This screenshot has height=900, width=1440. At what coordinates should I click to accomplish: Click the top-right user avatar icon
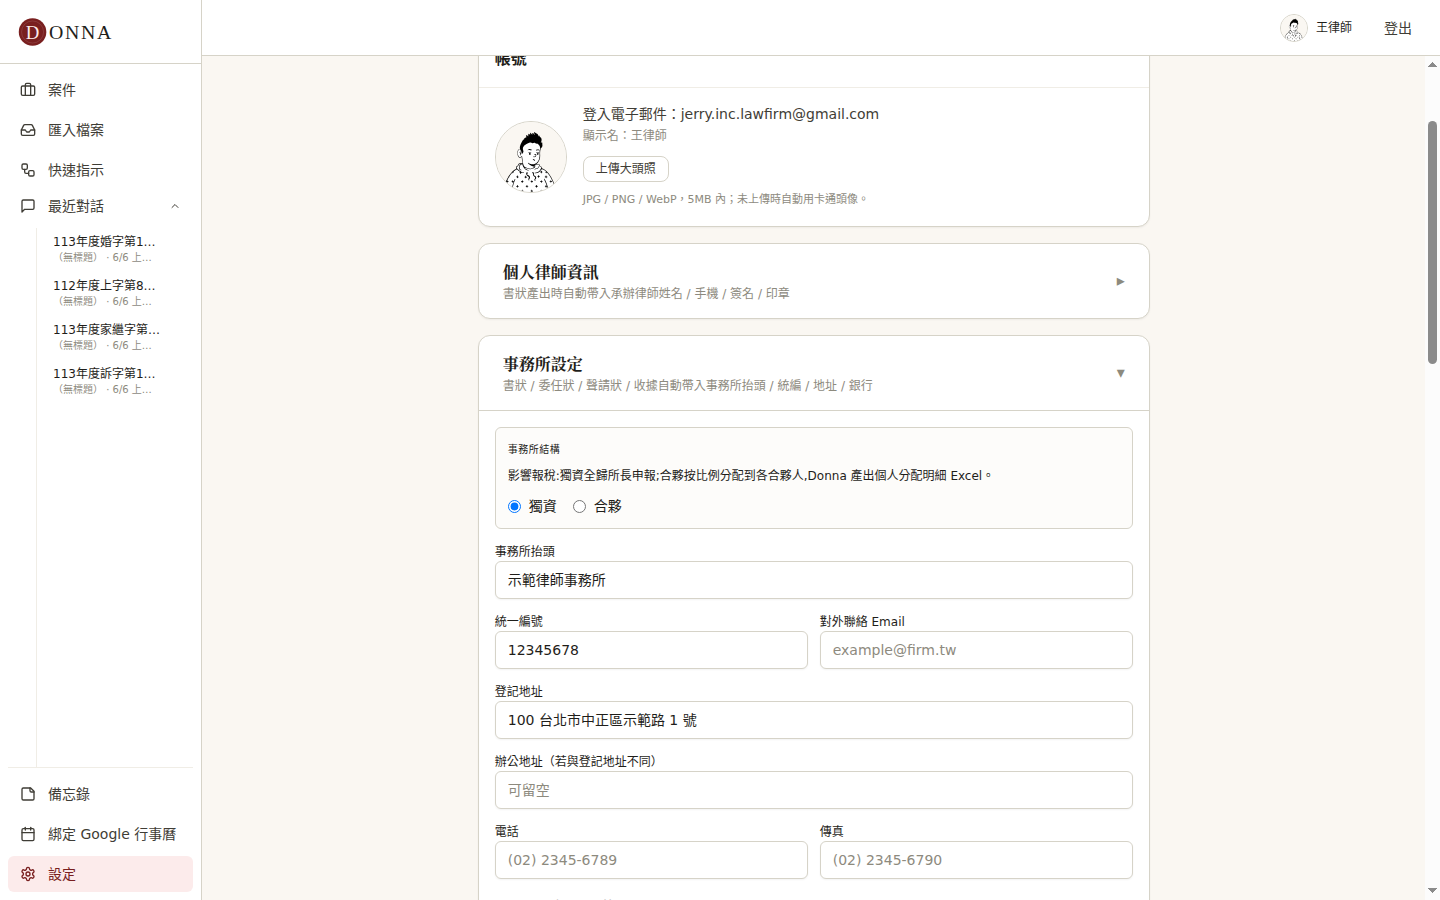(1294, 28)
